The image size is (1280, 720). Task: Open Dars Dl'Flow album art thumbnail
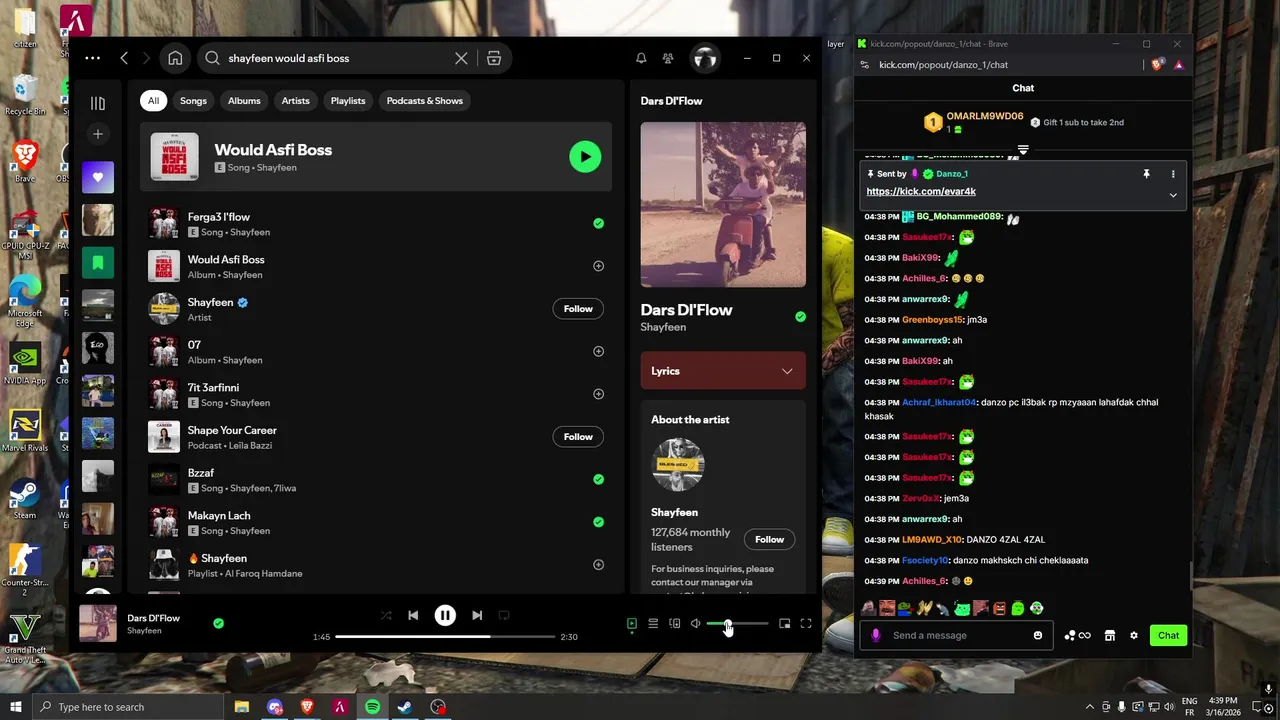tap(98, 623)
